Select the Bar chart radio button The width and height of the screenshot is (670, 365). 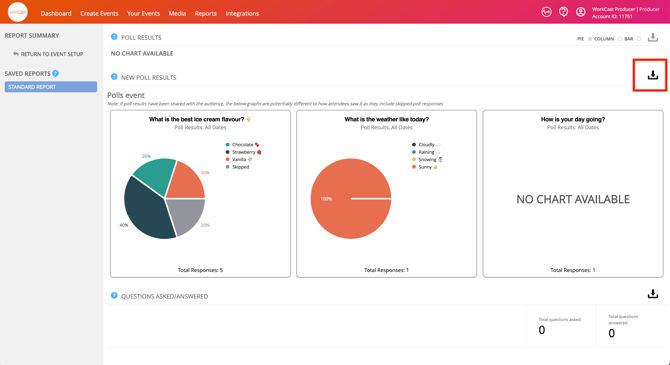pos(639,39)
